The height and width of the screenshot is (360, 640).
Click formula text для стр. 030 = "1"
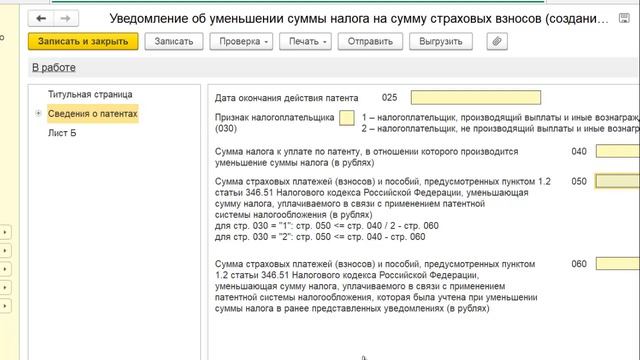pyautogui.click(x=327, y=226)
